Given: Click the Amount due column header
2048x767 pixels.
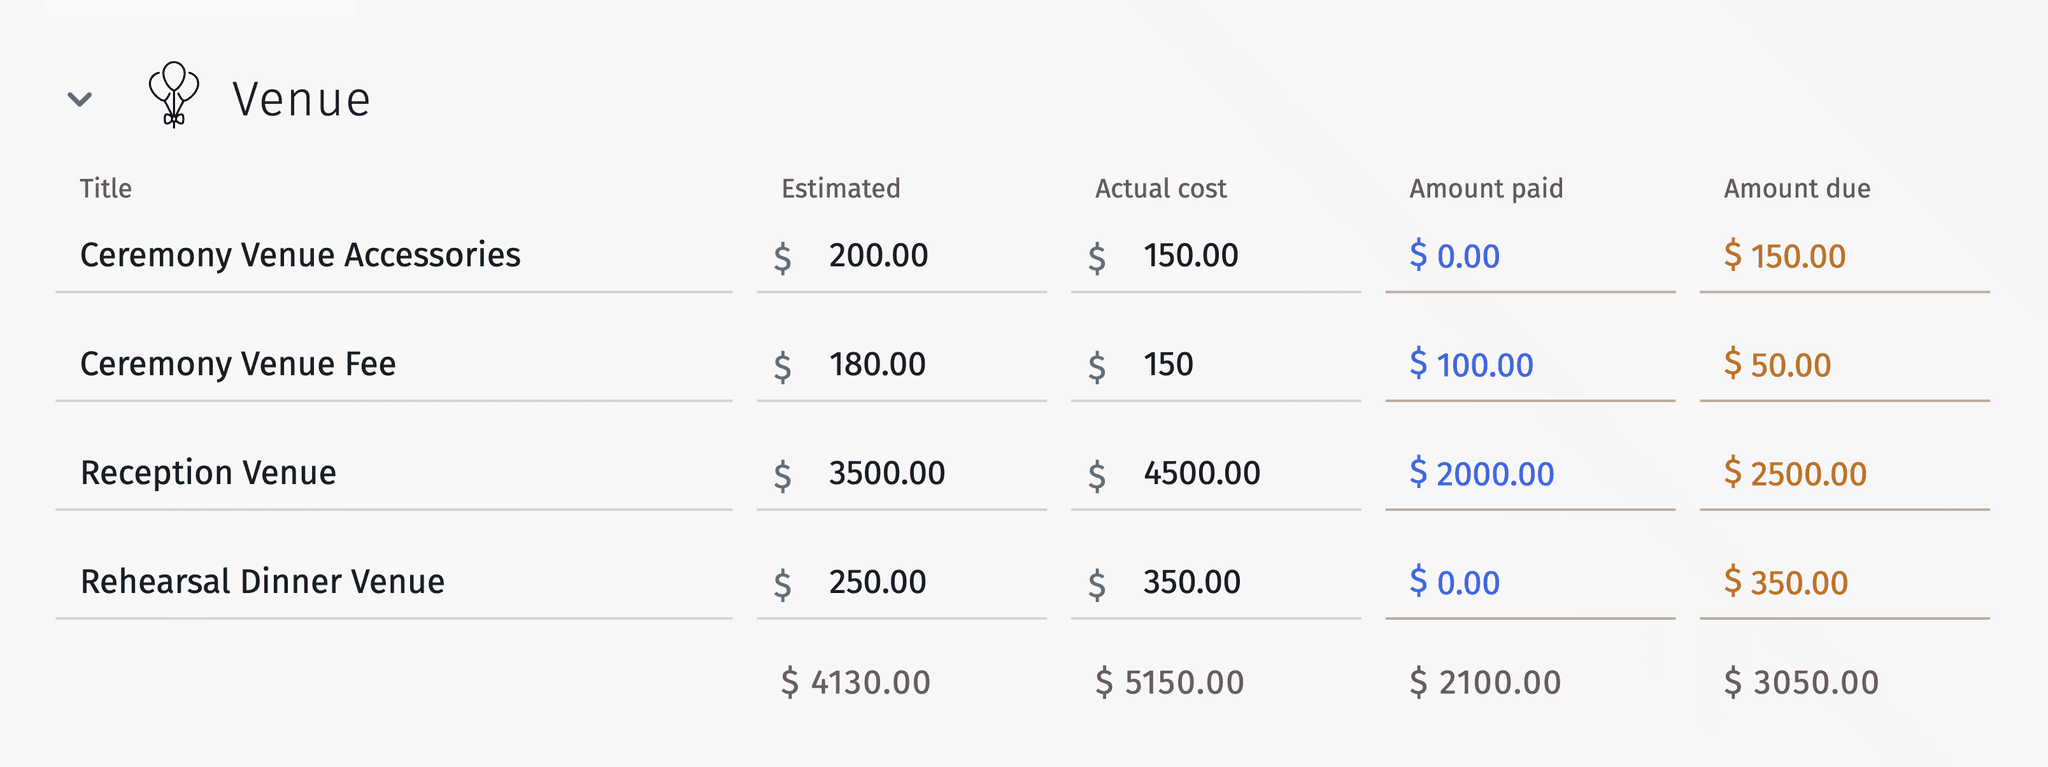Looking at the screenshot, I should point(1796,187).
